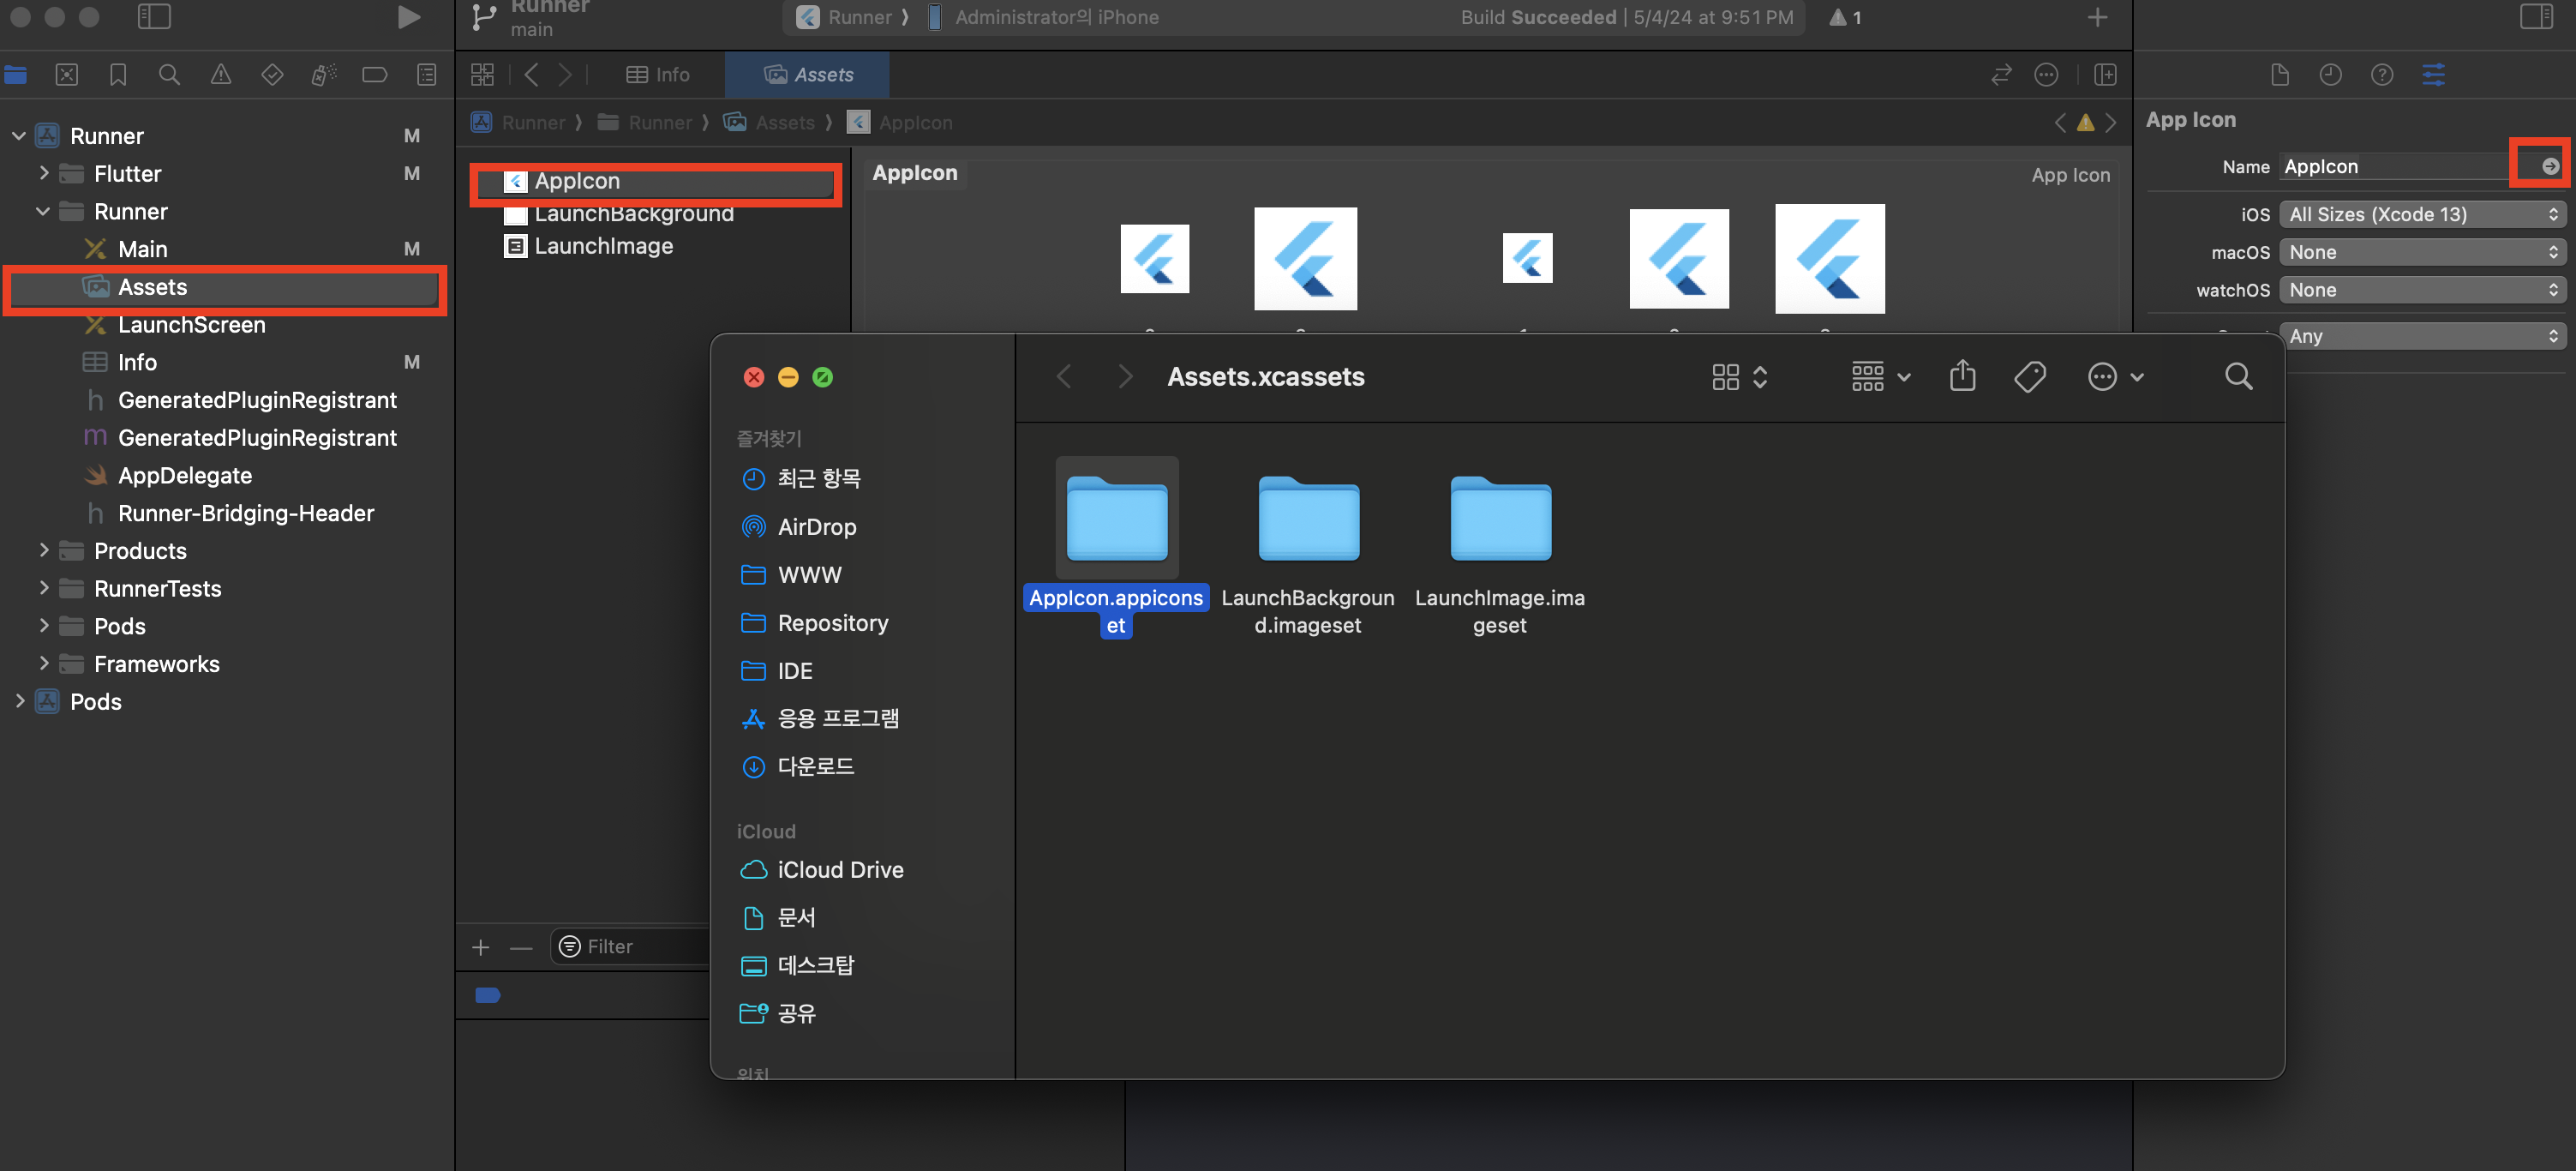Open the macOS None dropdown

(2423, 252)
